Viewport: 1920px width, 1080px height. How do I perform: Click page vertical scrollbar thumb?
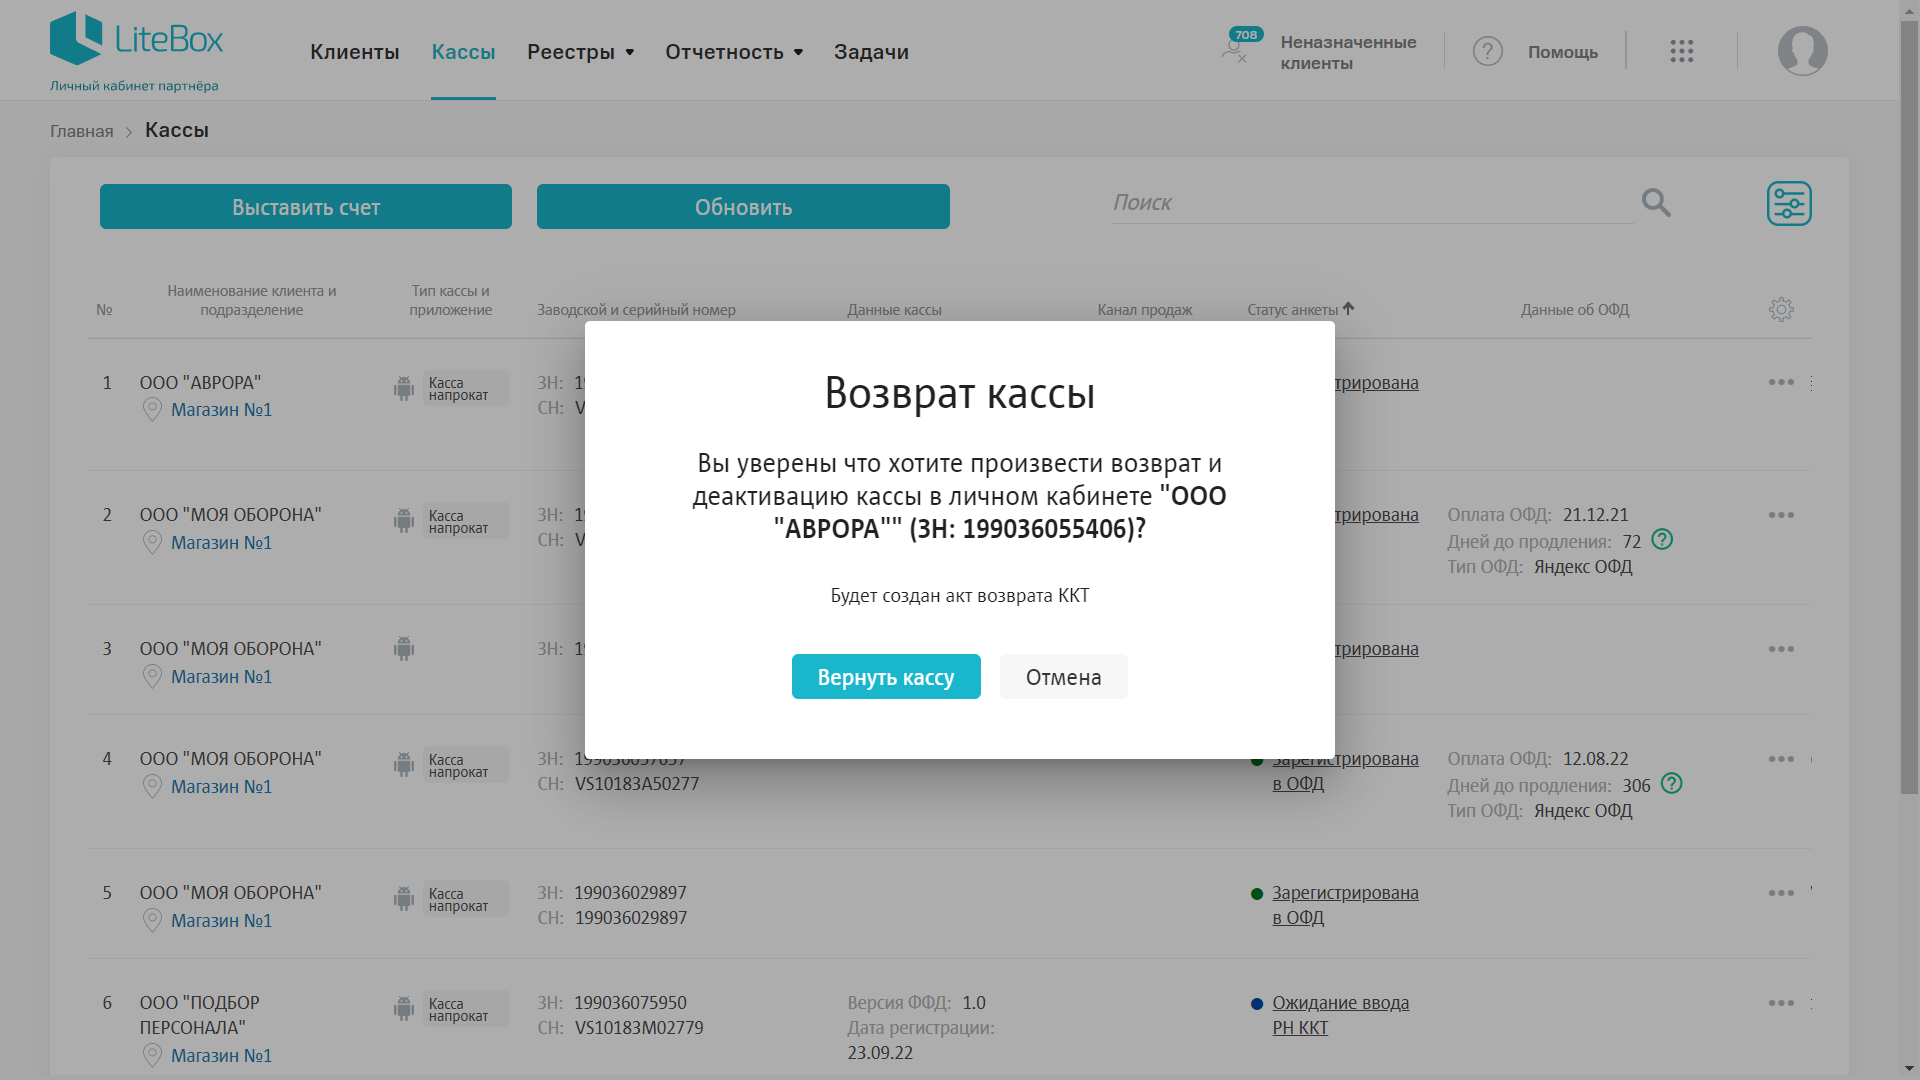tap(1910, 408)
